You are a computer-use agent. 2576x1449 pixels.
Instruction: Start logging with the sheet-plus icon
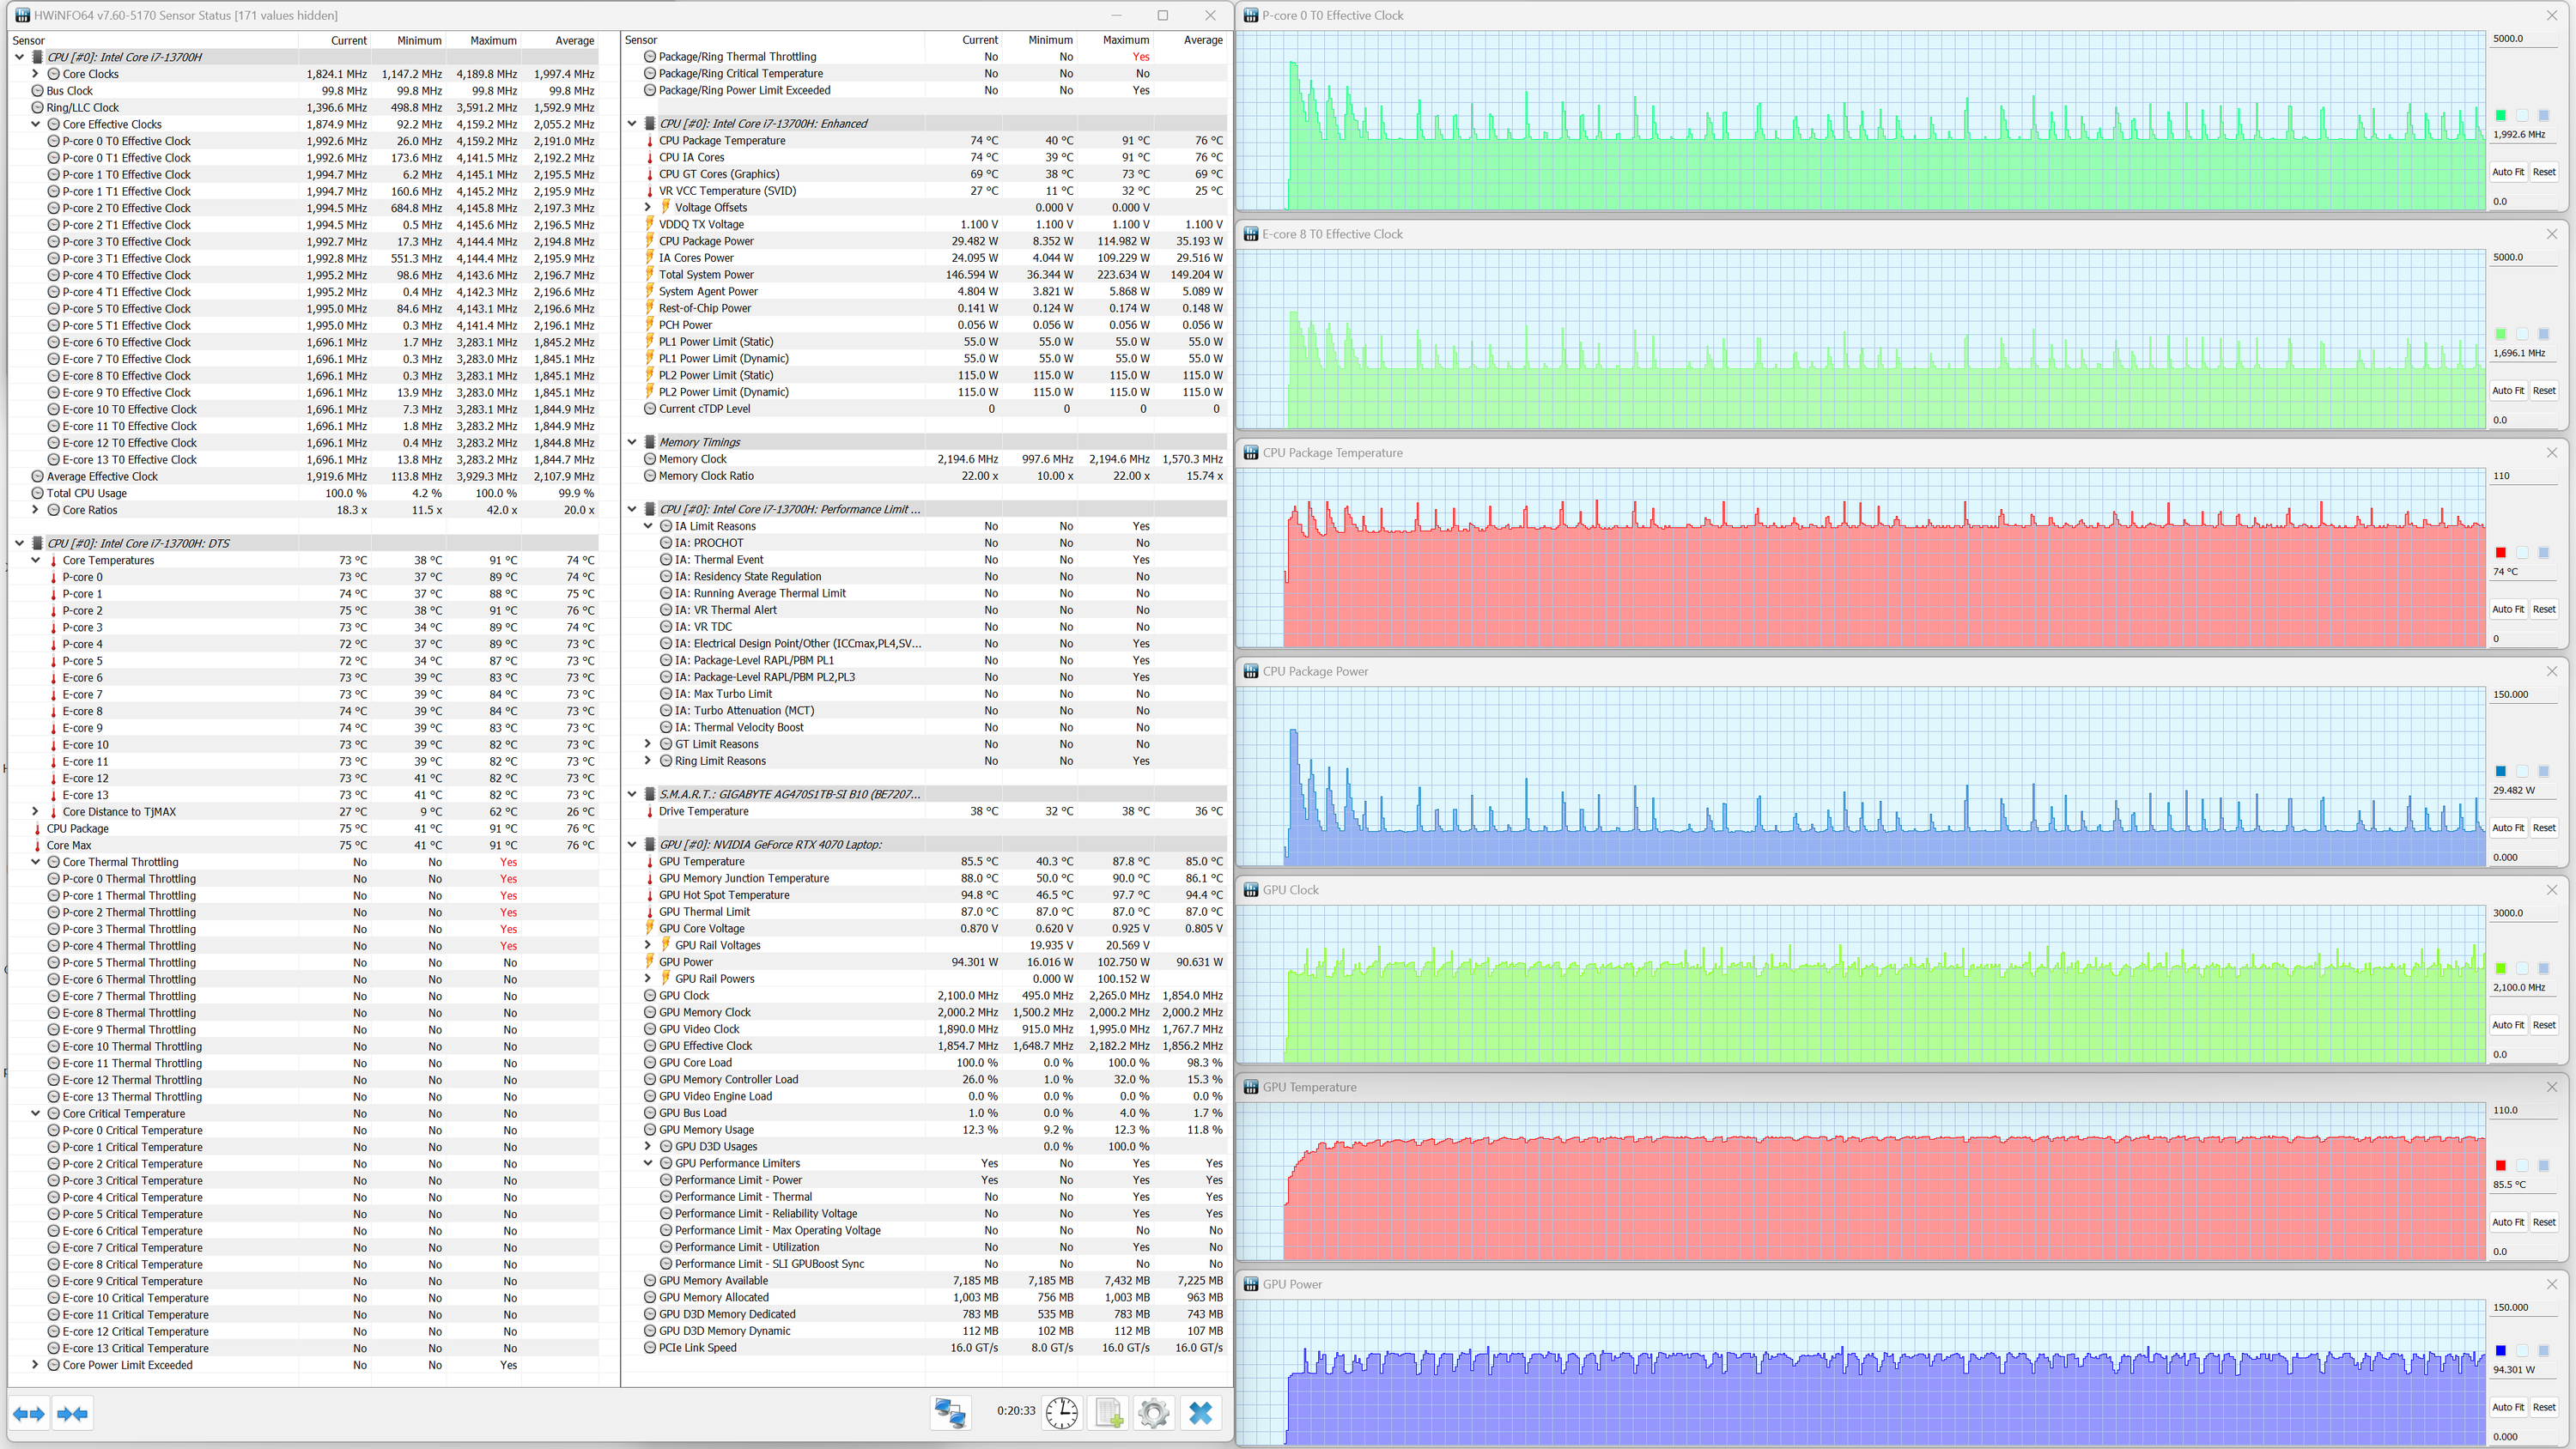tap(1108, 1412)
